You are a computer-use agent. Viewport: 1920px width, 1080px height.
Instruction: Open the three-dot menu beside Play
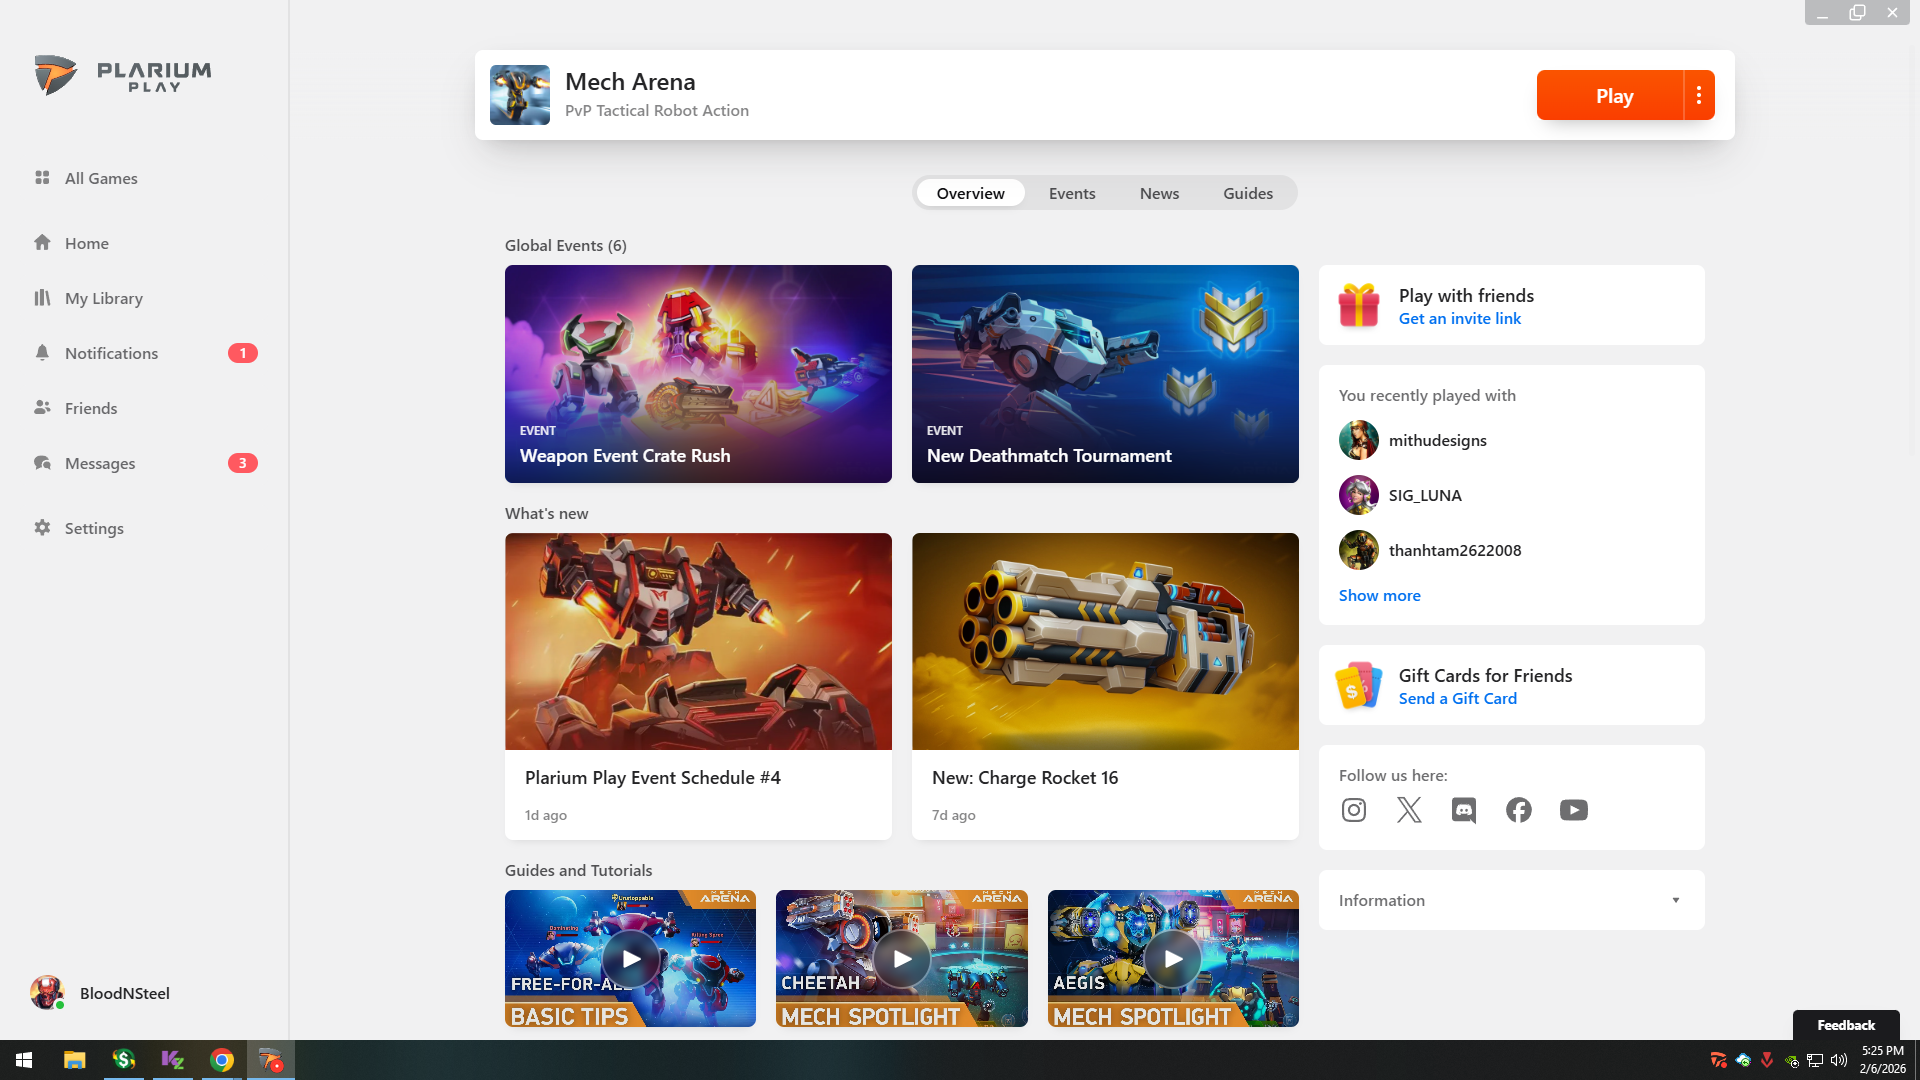(1699, 95)
